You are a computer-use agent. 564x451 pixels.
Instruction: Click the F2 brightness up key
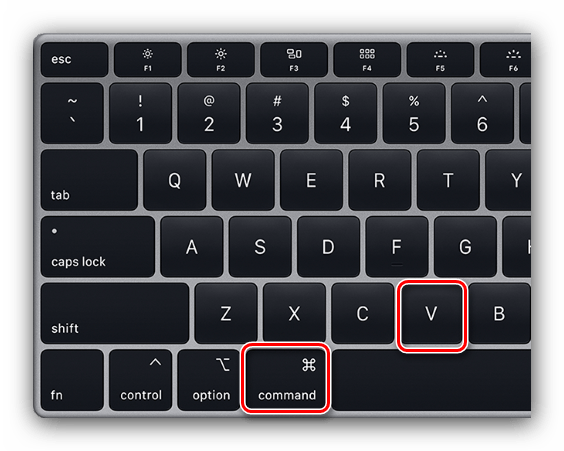(x=220, y=59)
